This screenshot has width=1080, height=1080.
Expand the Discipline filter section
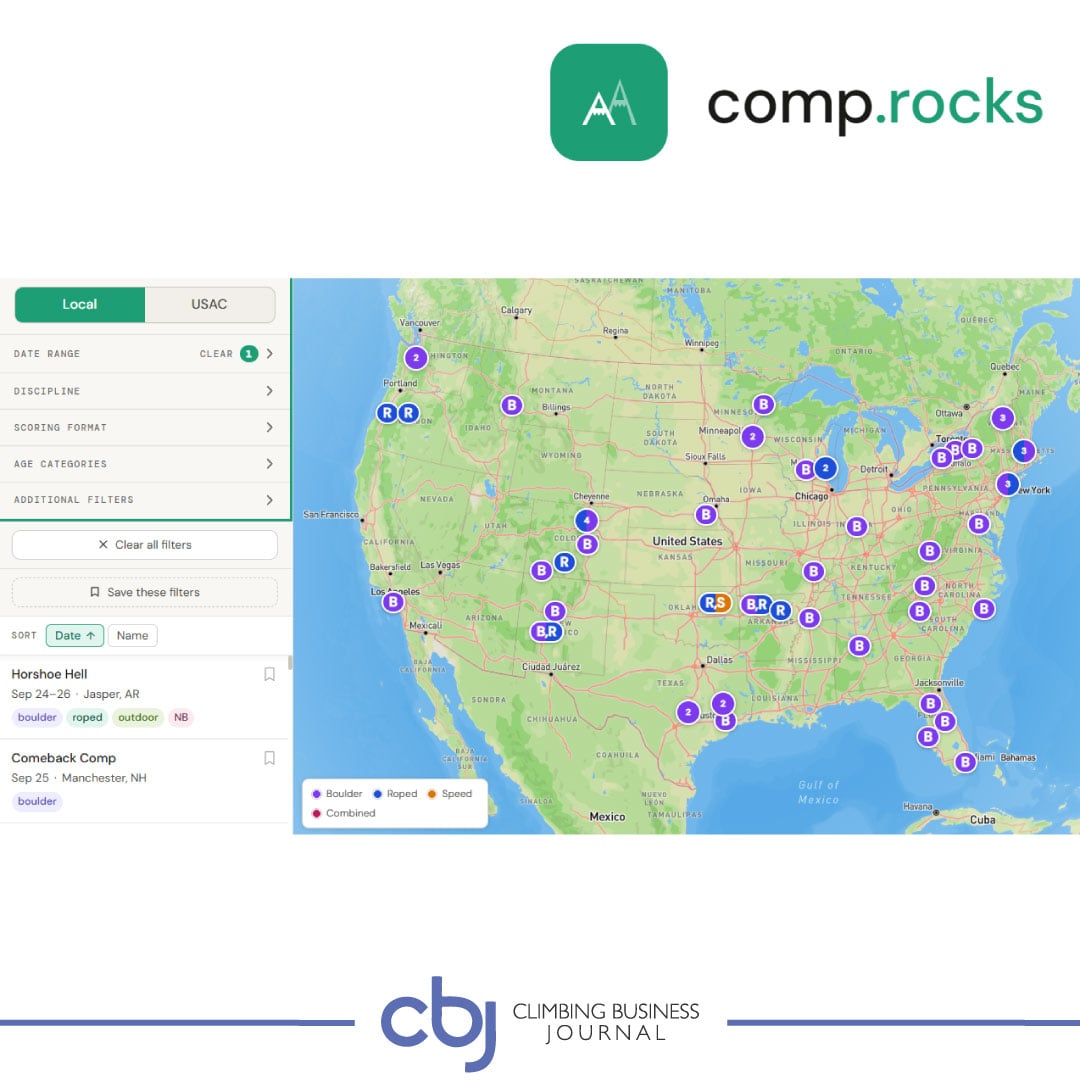point(145,391)
